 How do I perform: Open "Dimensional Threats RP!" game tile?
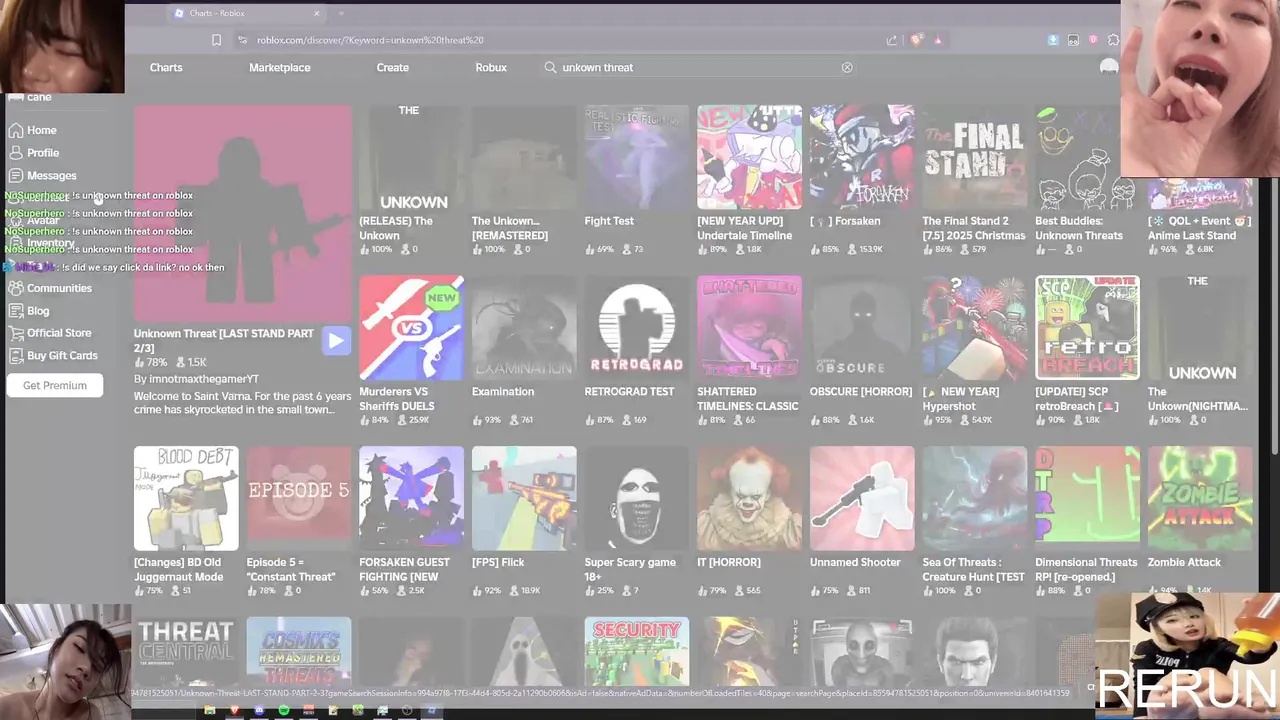(x=1087, y=521)
